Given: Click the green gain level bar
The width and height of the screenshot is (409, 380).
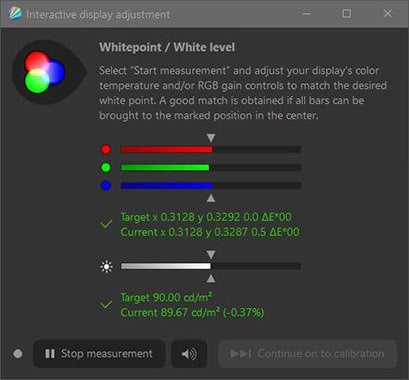Looking at the screenshot, I should pos(211,167).
